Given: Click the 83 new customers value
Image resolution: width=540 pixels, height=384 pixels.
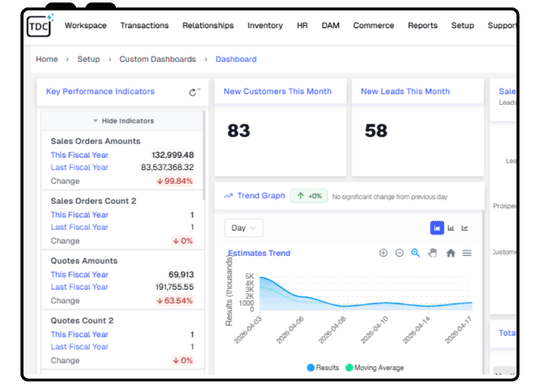Looking at the screenshot, I should [x=239, y=131].
